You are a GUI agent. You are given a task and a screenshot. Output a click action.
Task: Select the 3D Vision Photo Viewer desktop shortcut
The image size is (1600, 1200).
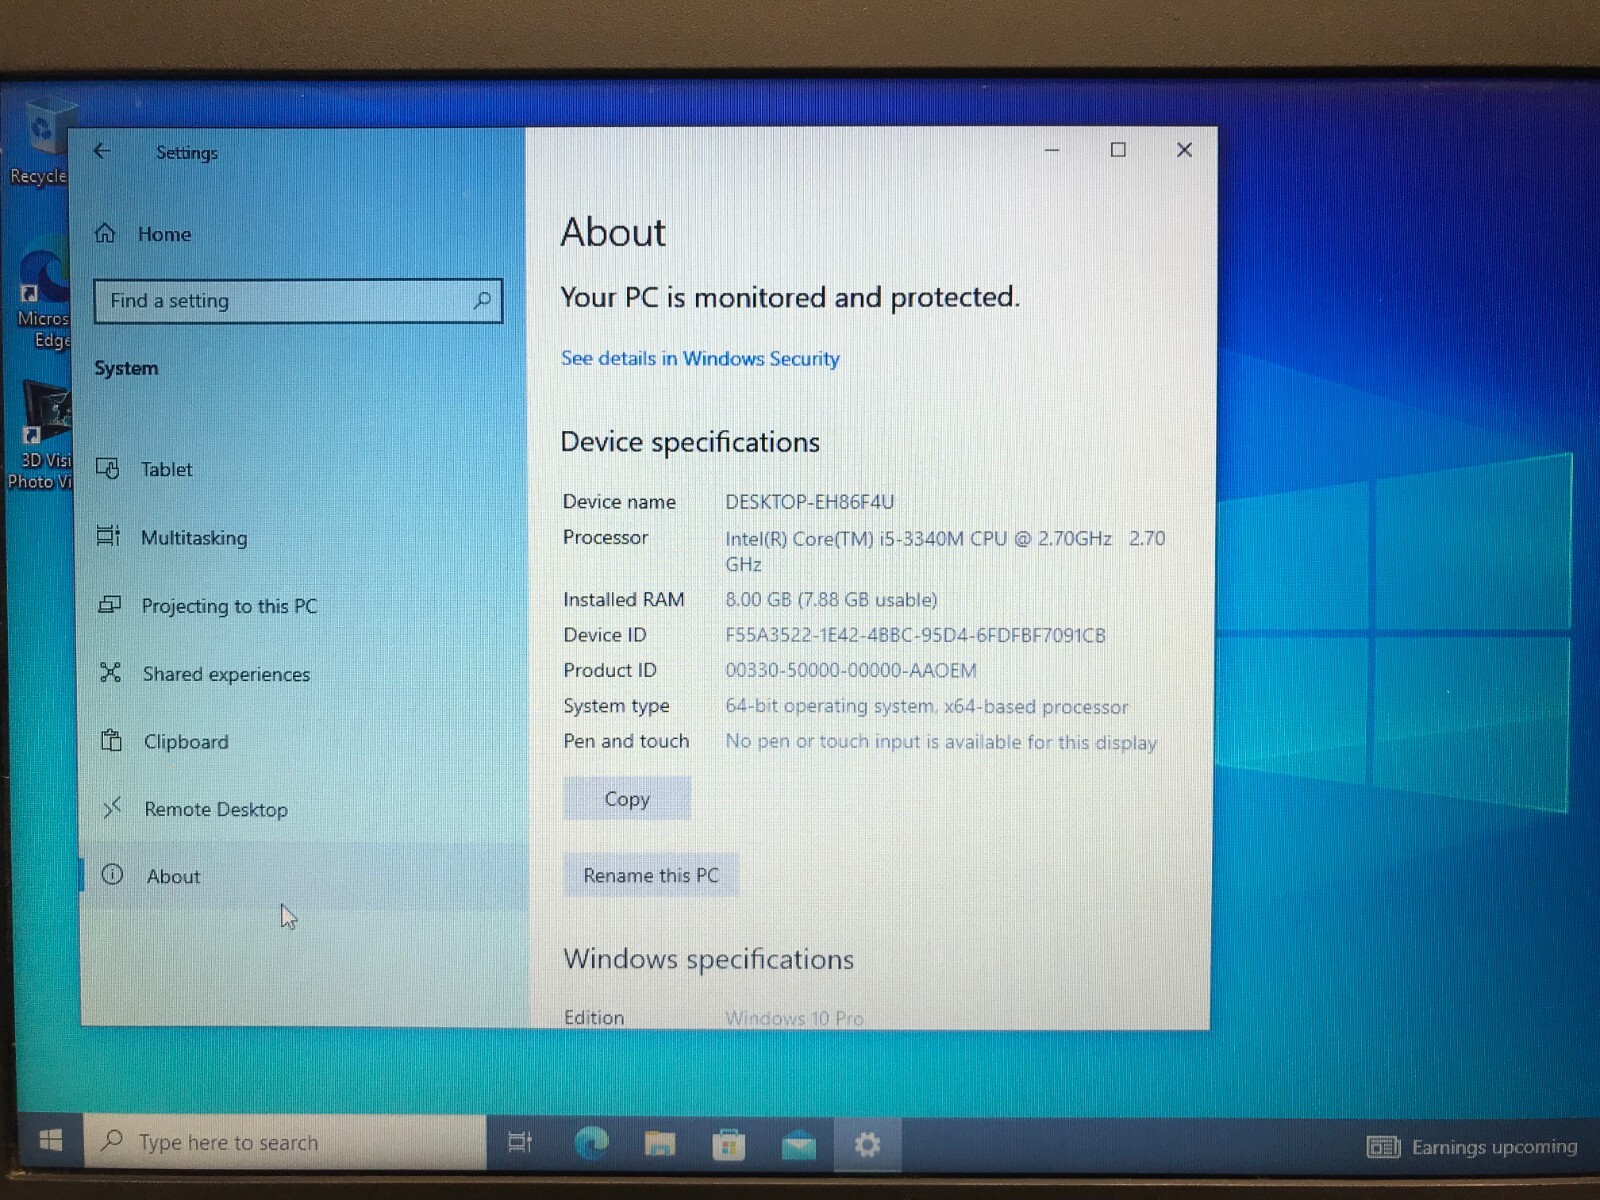coord(40,436)
